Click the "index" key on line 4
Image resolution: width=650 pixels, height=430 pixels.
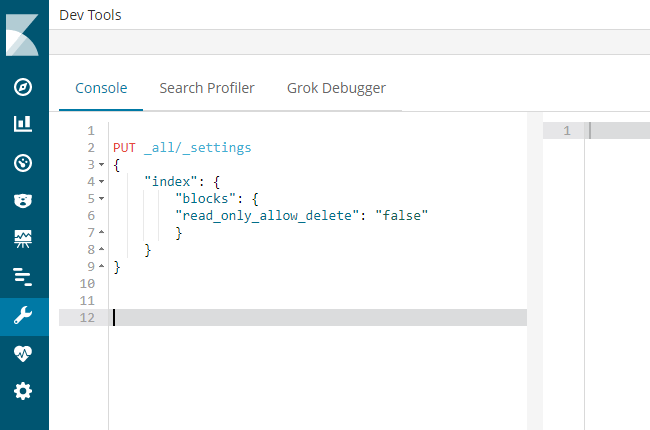point(171,182)
